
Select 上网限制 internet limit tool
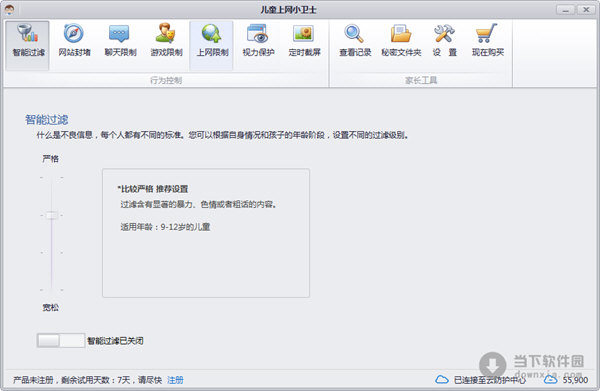point(212,46)
